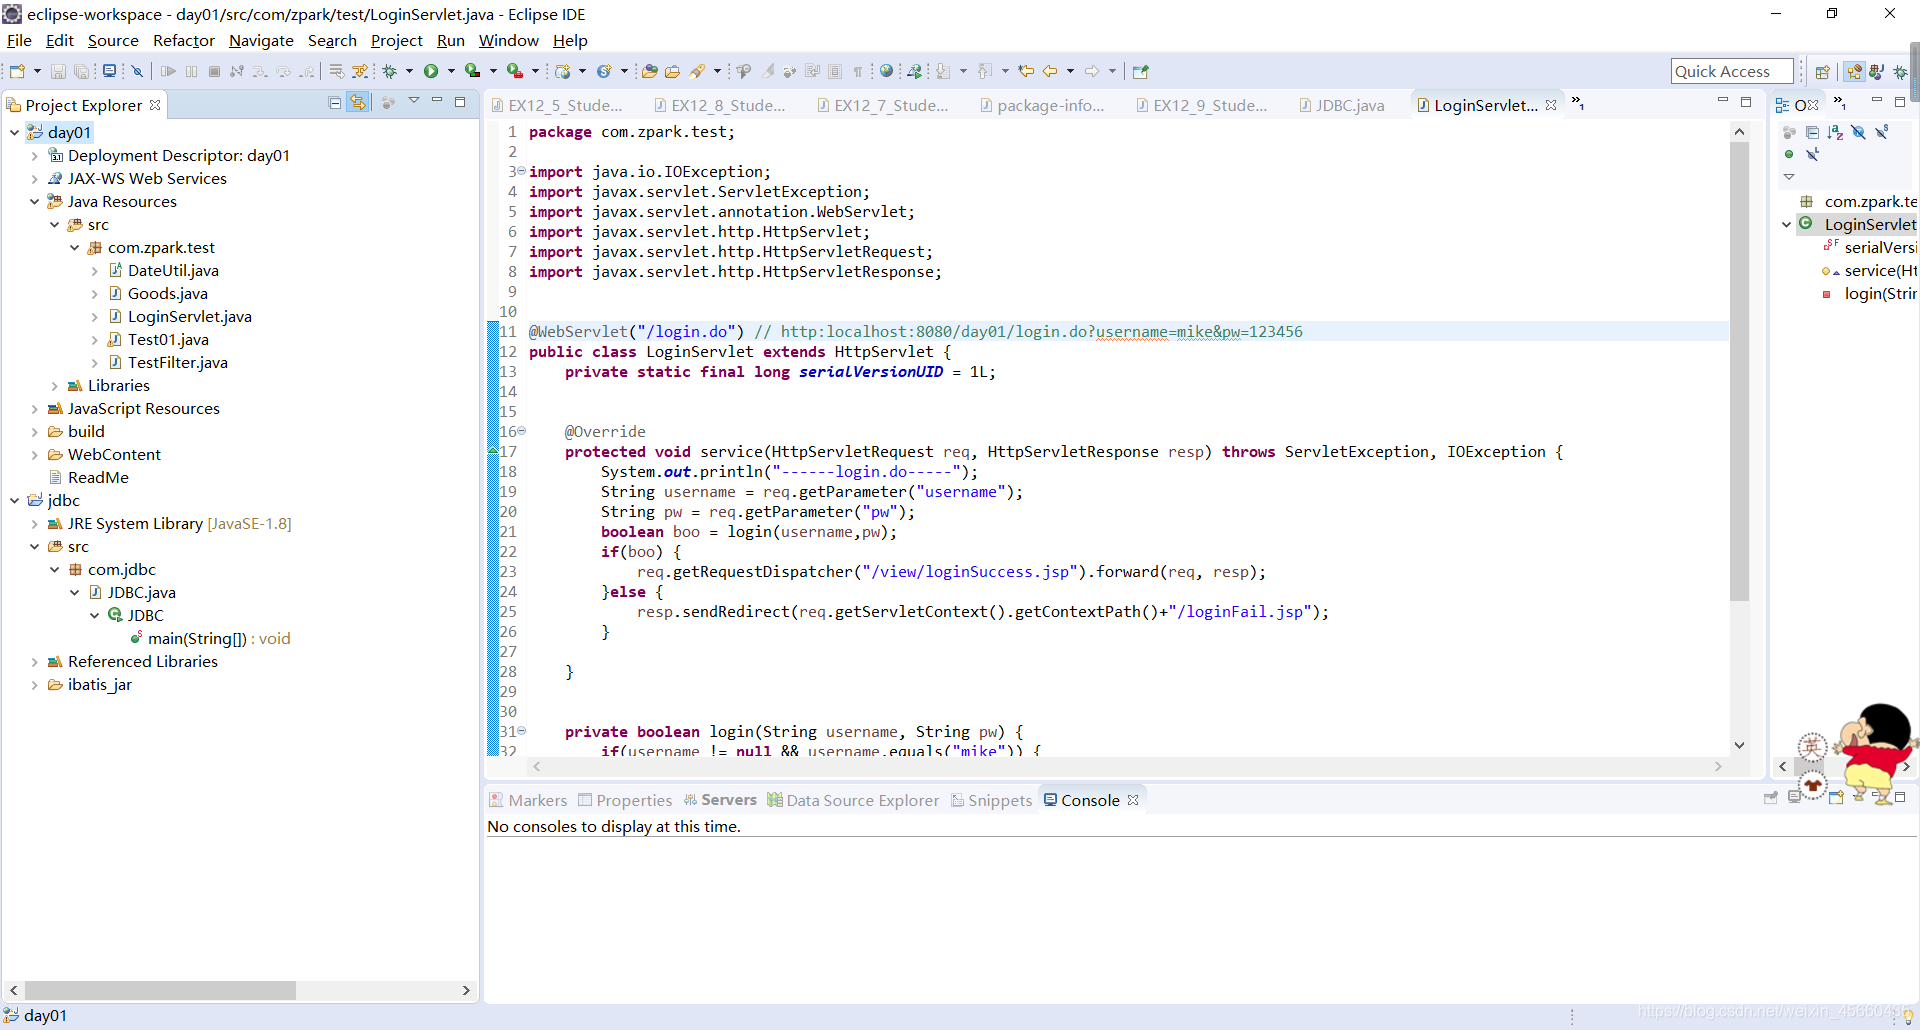Run the application using the Run toolbar icon

pos(431,71)
